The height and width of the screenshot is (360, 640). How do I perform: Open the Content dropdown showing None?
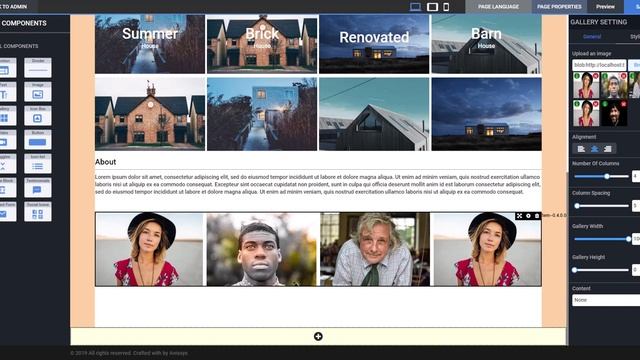606,300
